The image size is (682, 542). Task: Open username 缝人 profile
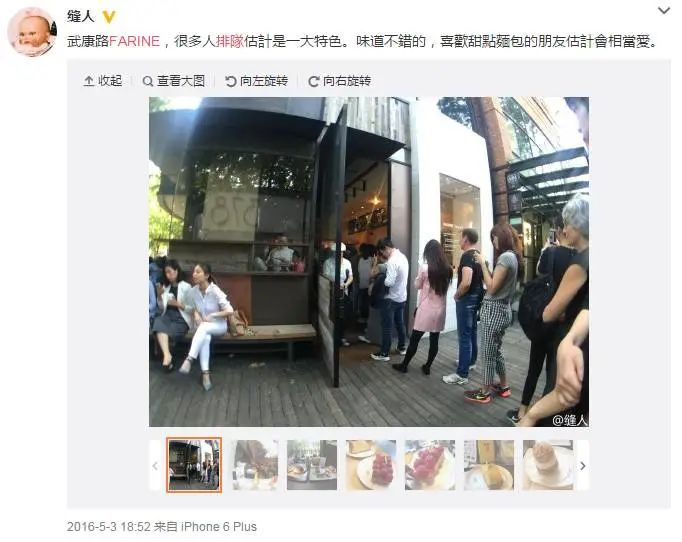pyautogui.click(x=81, y=17)
